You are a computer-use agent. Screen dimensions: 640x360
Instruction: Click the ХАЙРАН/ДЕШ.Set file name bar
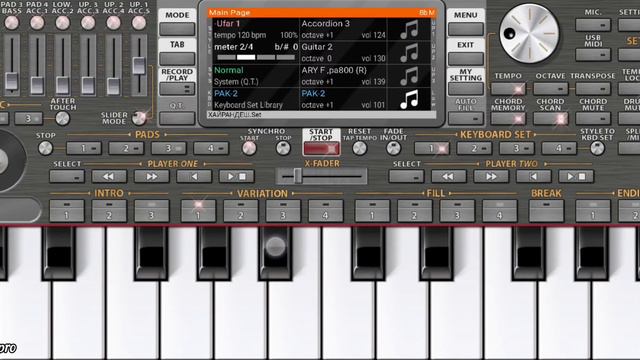322,115
